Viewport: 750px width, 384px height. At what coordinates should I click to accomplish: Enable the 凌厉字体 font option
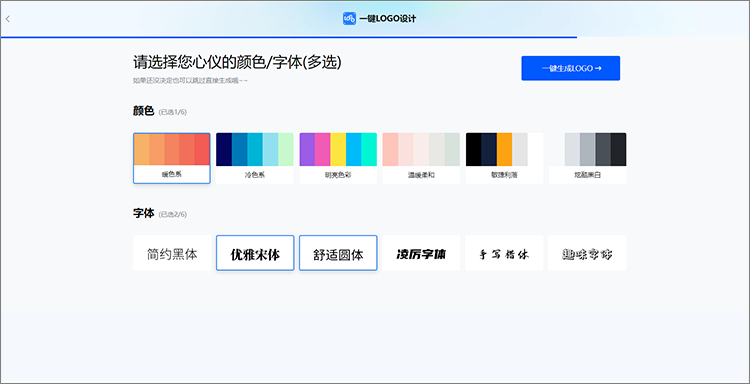coord(421,253)
